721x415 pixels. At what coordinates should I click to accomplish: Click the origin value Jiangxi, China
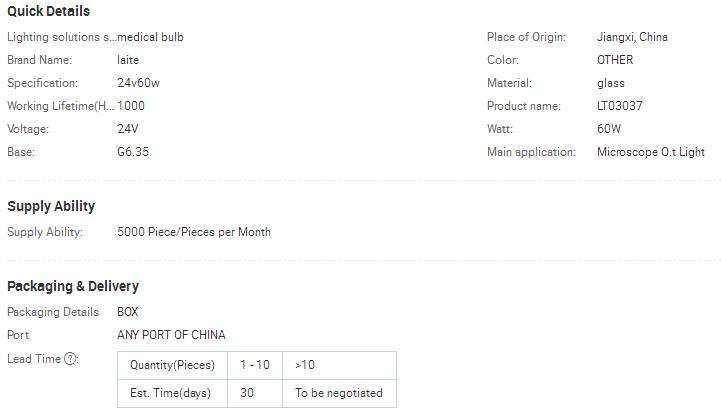click(632, 37)
